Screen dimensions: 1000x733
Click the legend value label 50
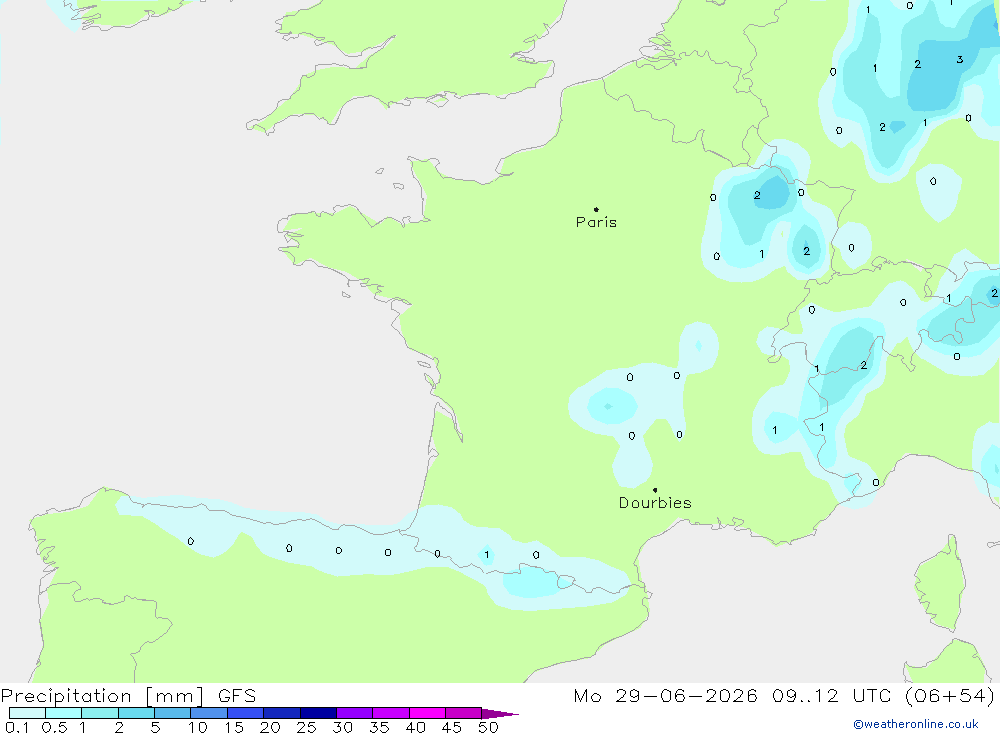(x=488, y=727)
